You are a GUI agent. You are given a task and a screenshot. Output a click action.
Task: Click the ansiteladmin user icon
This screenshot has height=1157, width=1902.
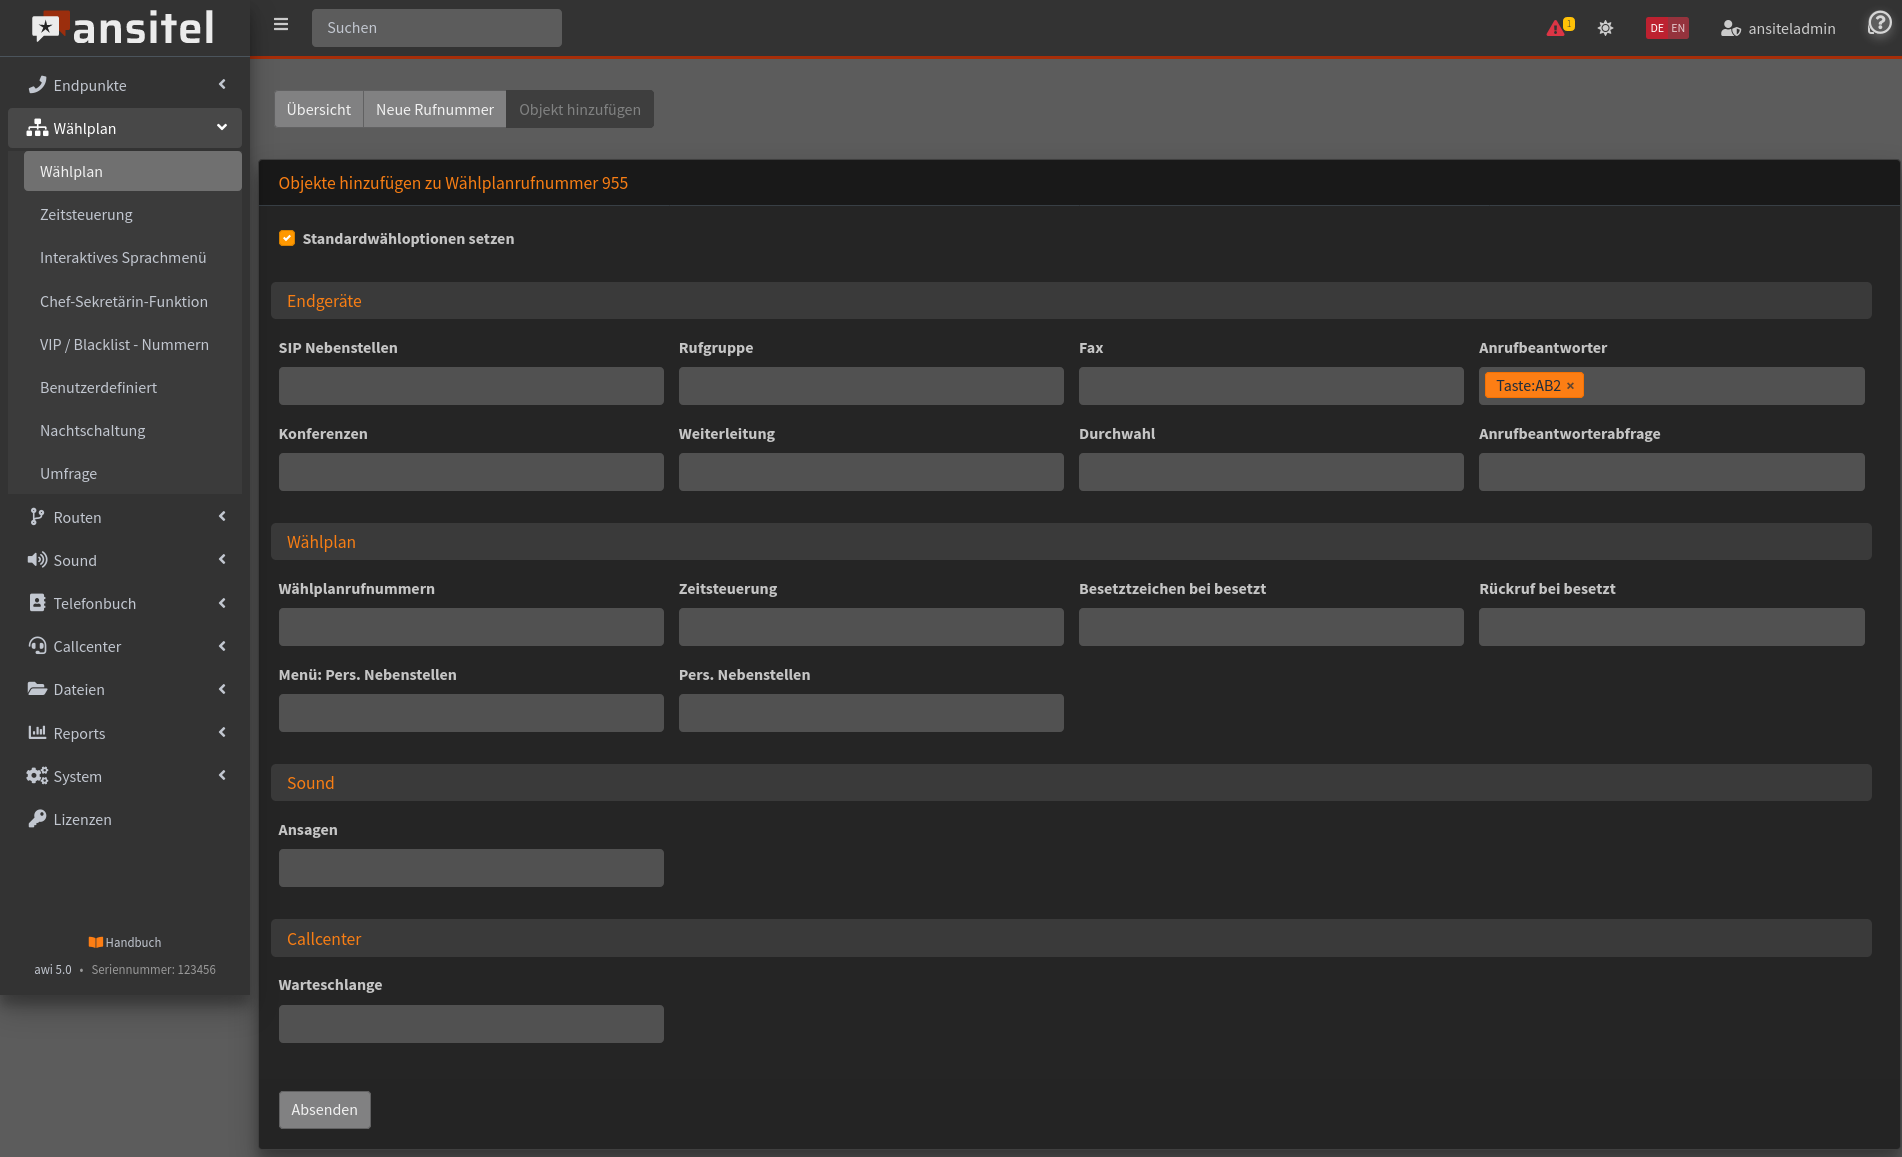pos(1730,29)
